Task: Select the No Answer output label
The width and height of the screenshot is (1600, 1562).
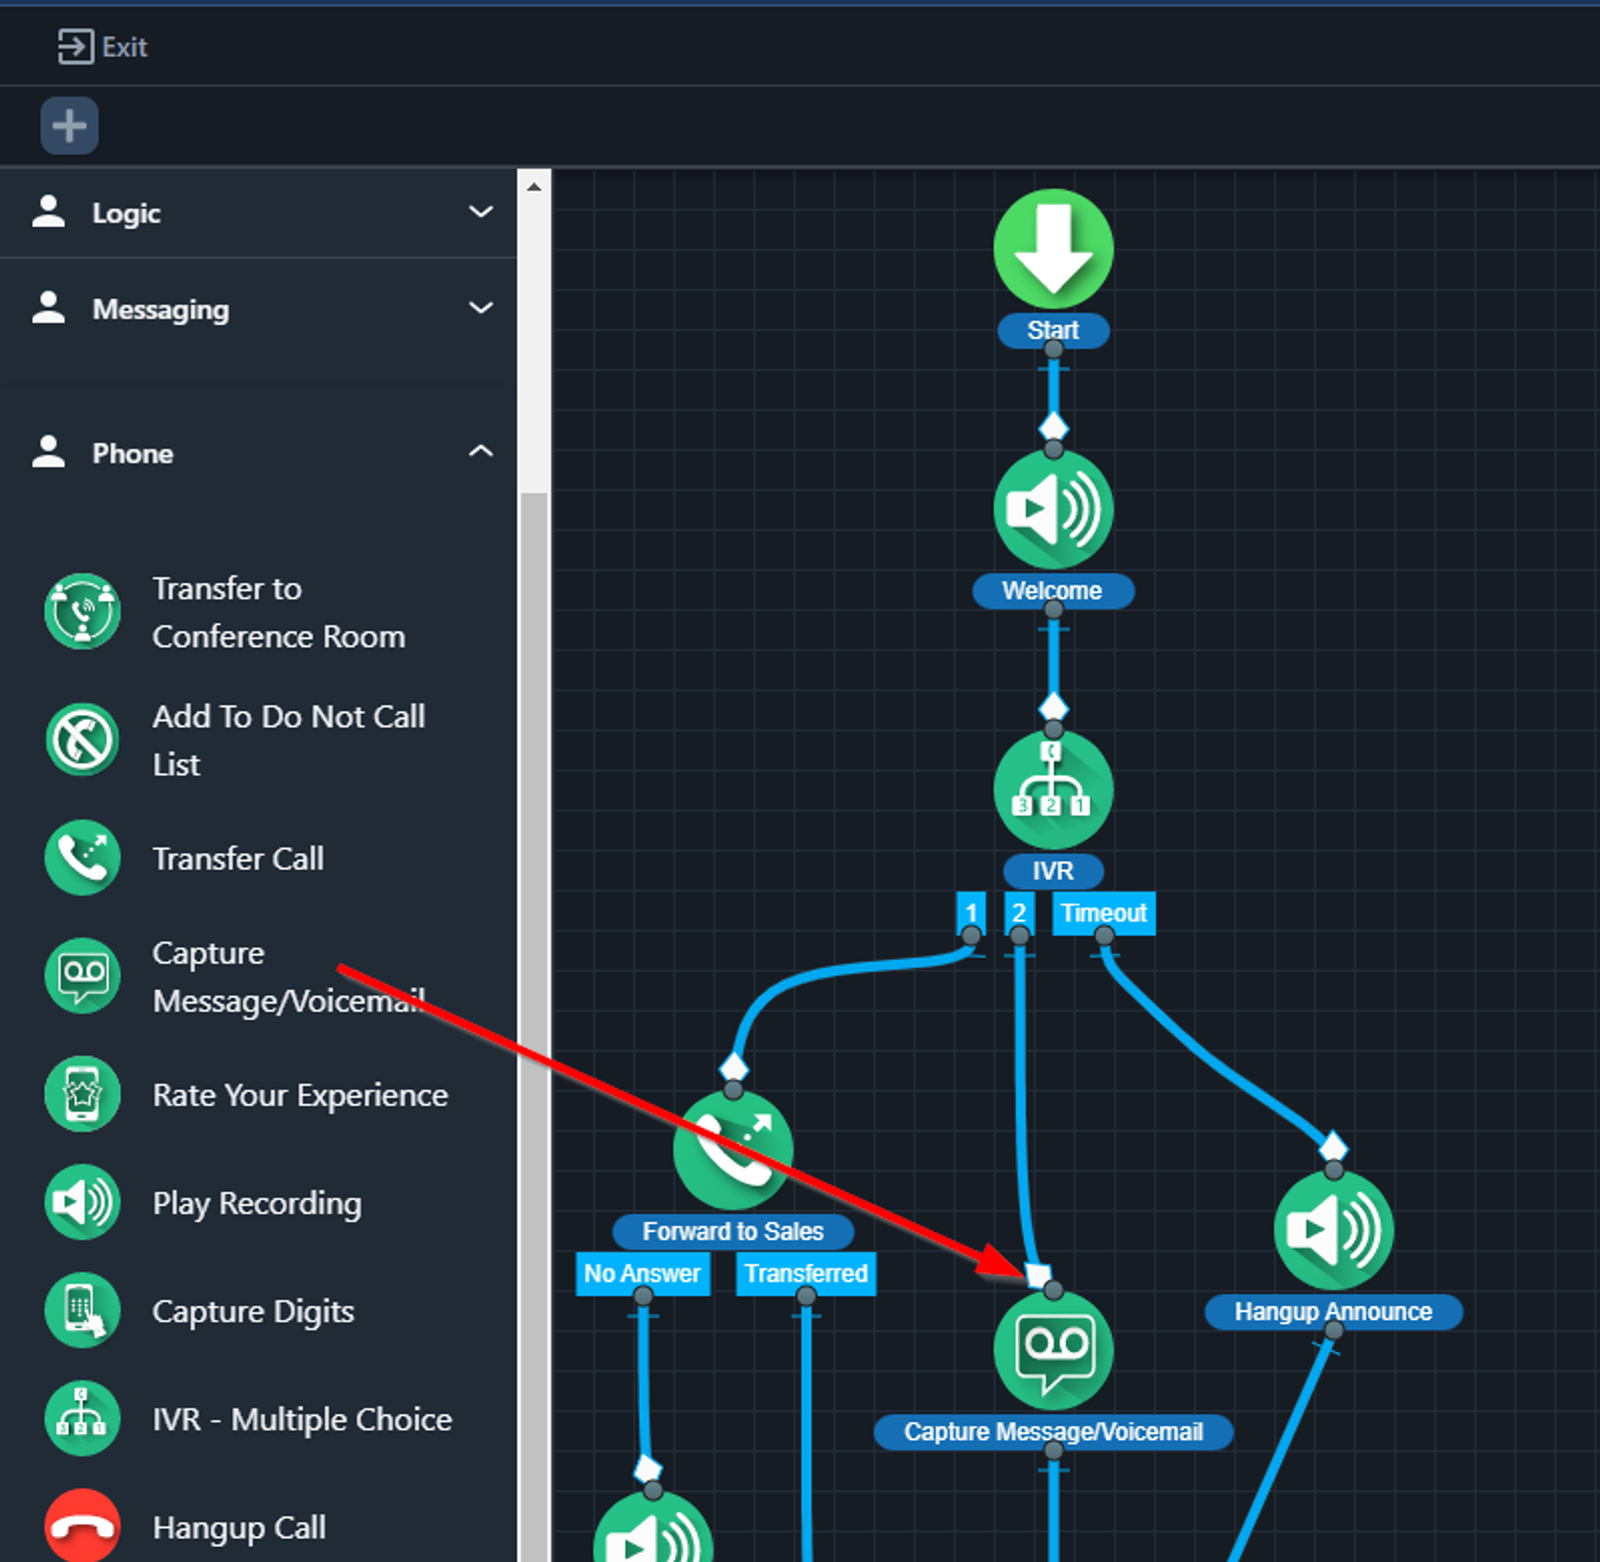Action: tap(642, 1273)
